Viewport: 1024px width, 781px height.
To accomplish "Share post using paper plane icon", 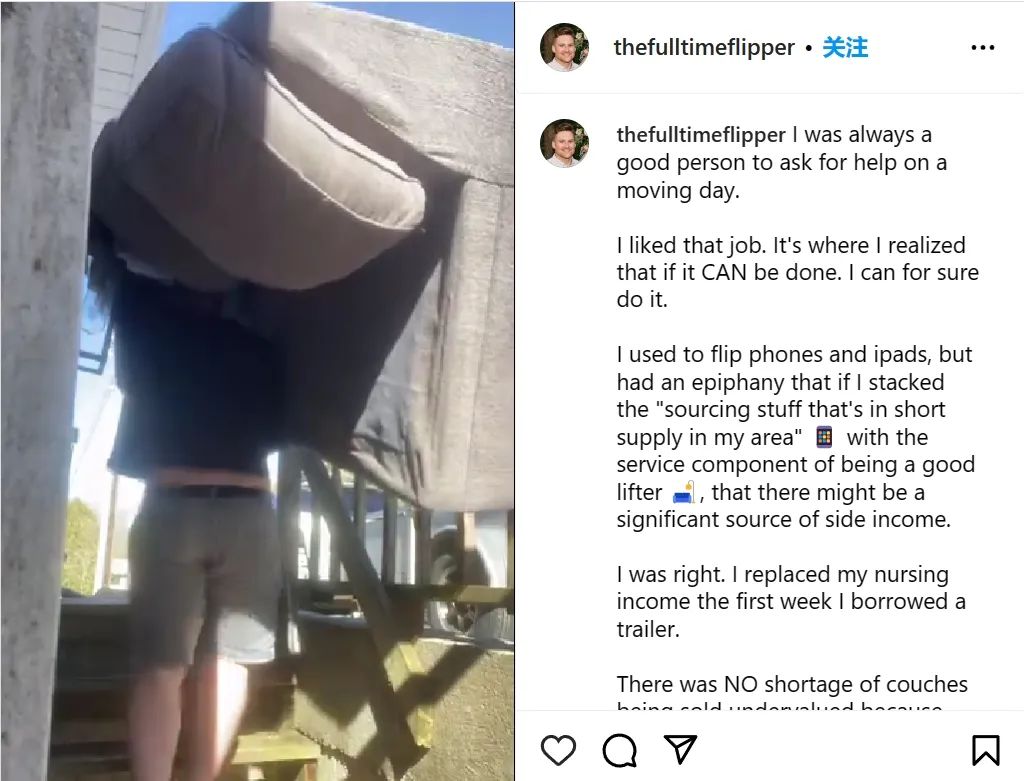I will (680, 749).
